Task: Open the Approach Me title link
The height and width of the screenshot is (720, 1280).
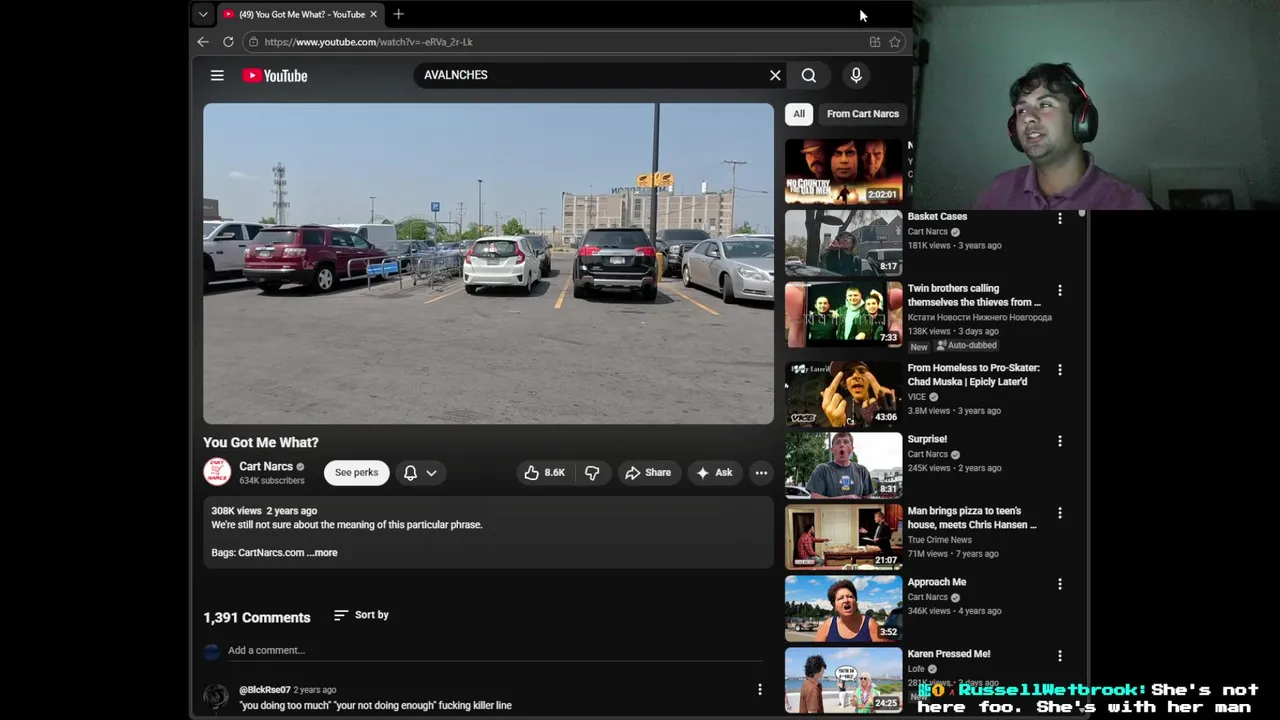Action: coord(937,582)
